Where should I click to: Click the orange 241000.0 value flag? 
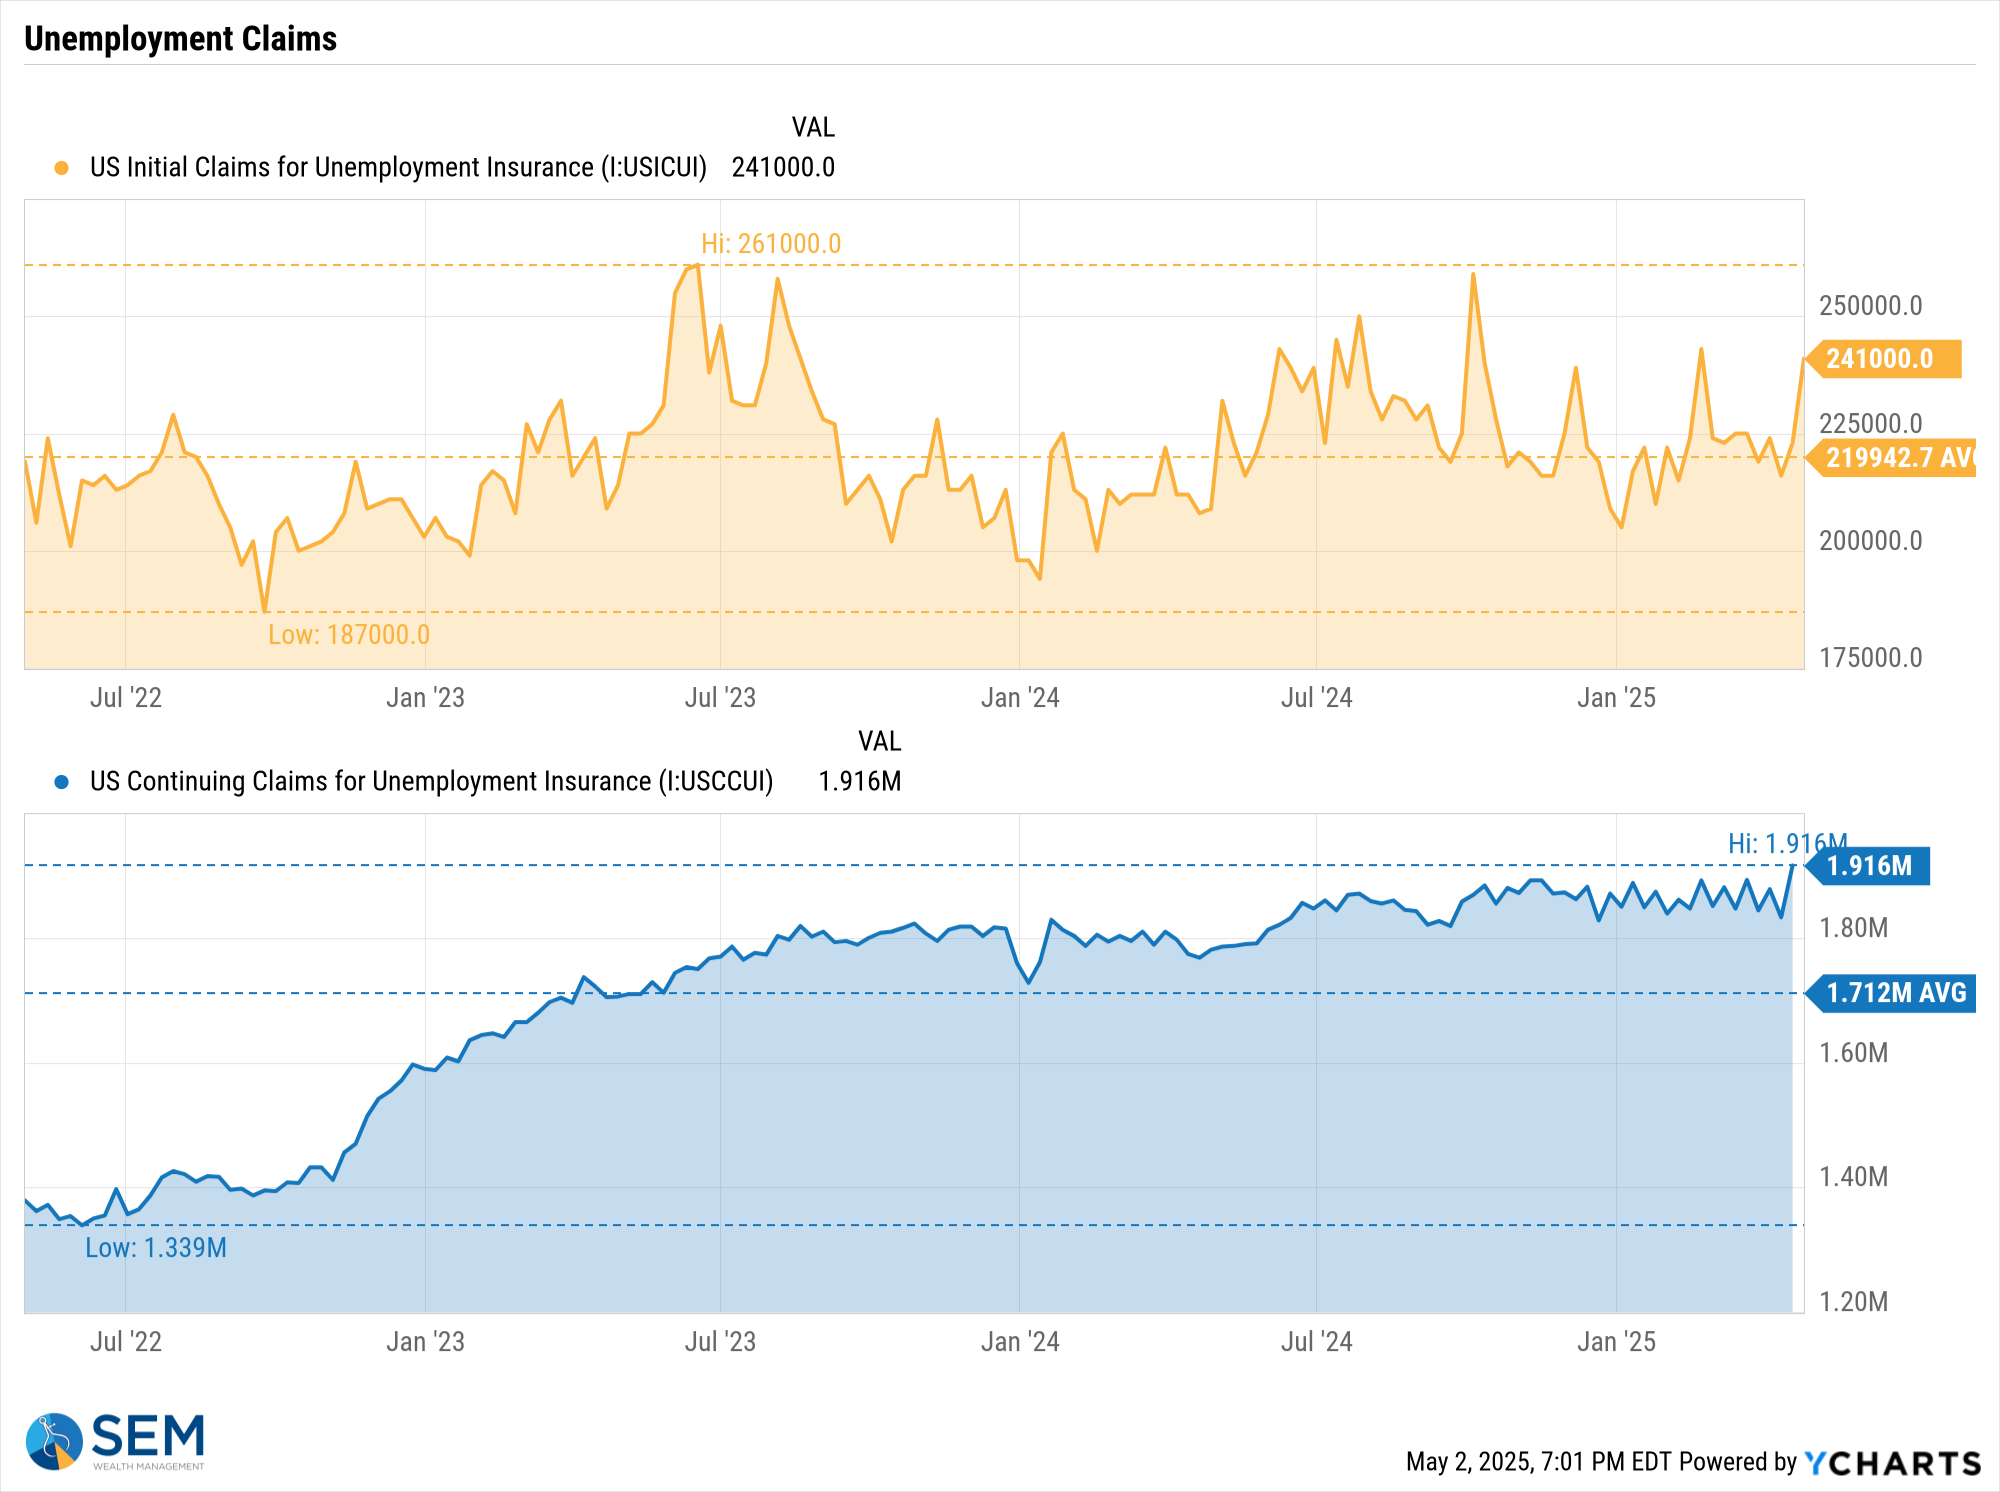(1883, 359)
